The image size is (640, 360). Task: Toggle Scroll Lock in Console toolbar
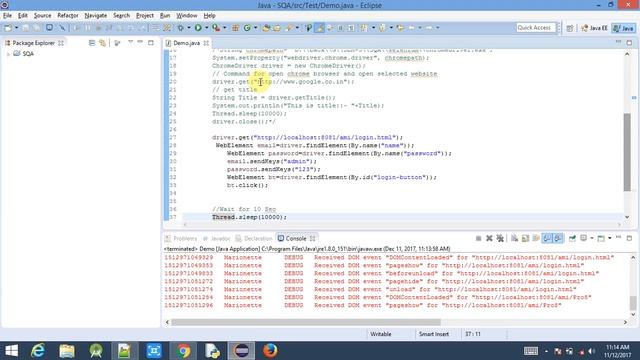[525, 238]
